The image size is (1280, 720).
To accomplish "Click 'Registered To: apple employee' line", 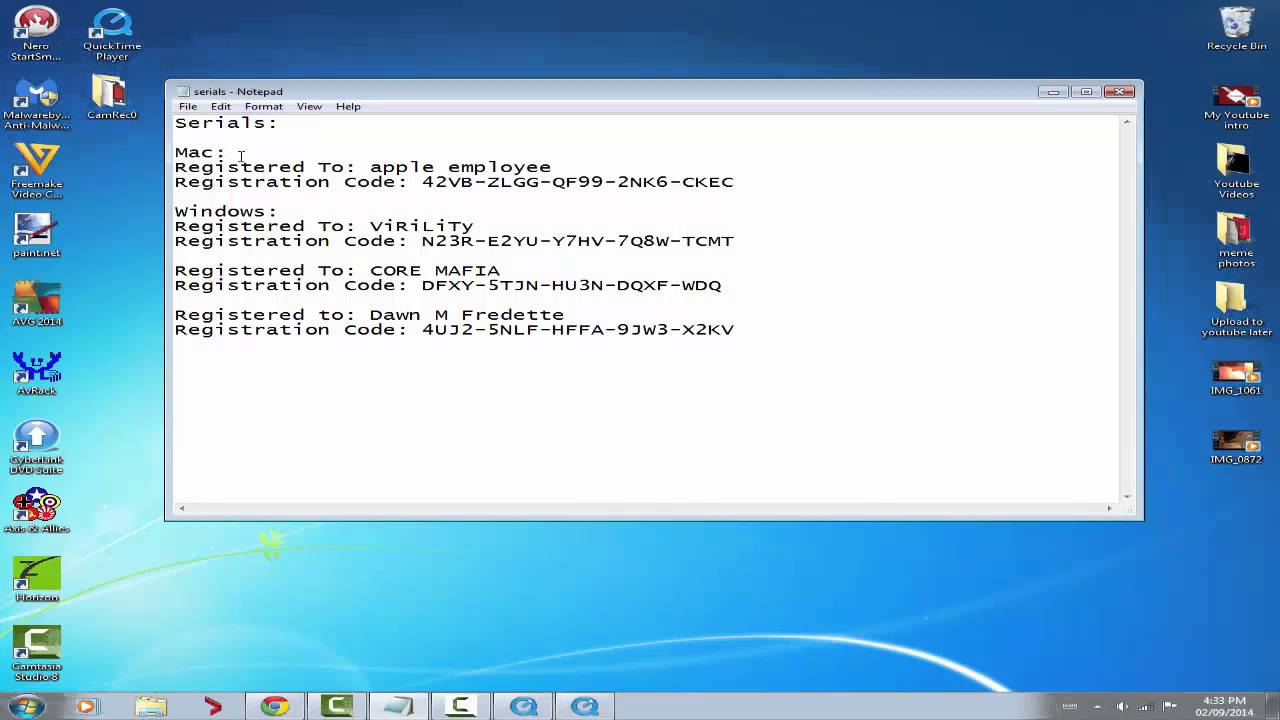I will 363,167.
